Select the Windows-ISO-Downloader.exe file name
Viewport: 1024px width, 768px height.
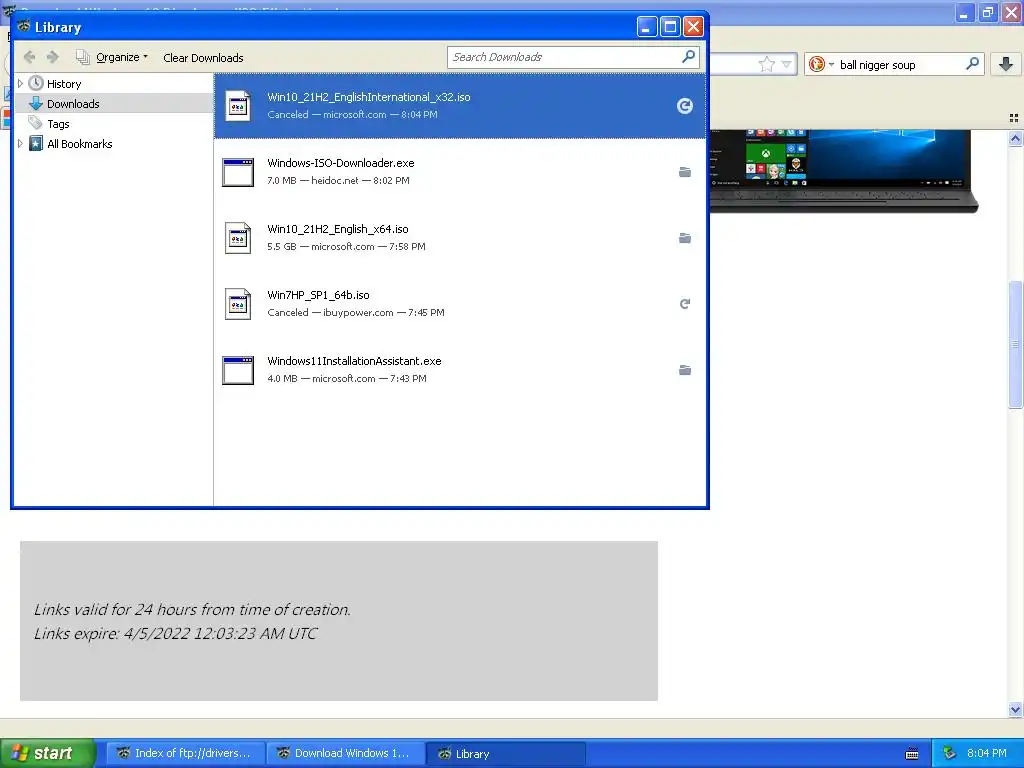pyautogui.click(x=340, y=163)
